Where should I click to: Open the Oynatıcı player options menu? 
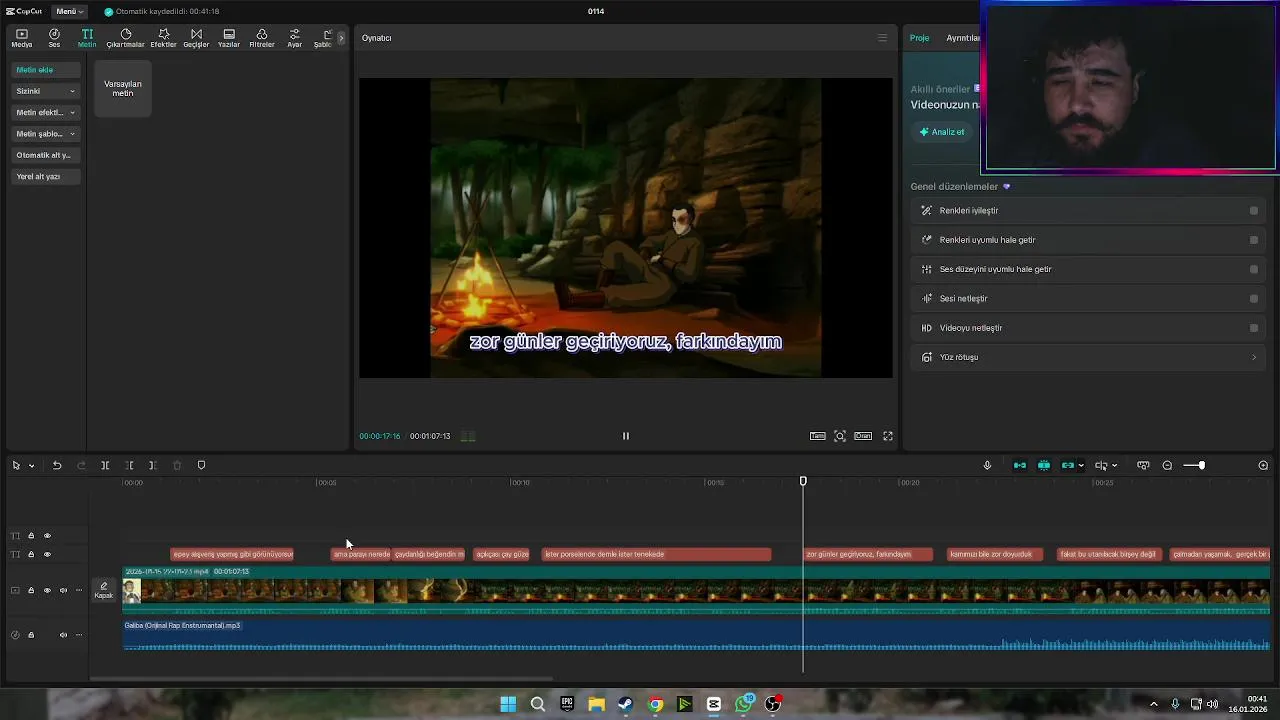[882, 38]
